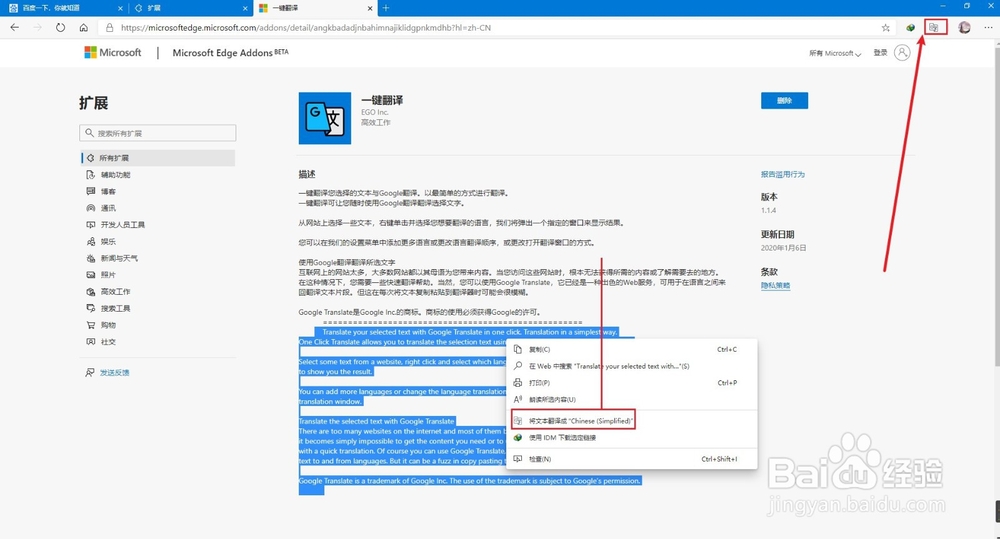Click the EGO Inc. publisher text

[x=375, y=112]
